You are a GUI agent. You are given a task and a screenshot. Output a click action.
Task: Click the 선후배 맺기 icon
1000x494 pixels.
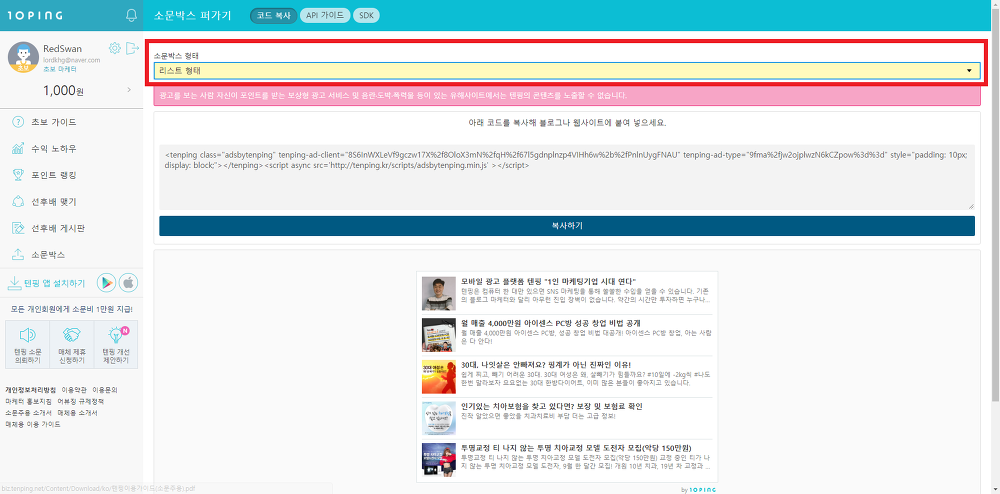[18, 201]
